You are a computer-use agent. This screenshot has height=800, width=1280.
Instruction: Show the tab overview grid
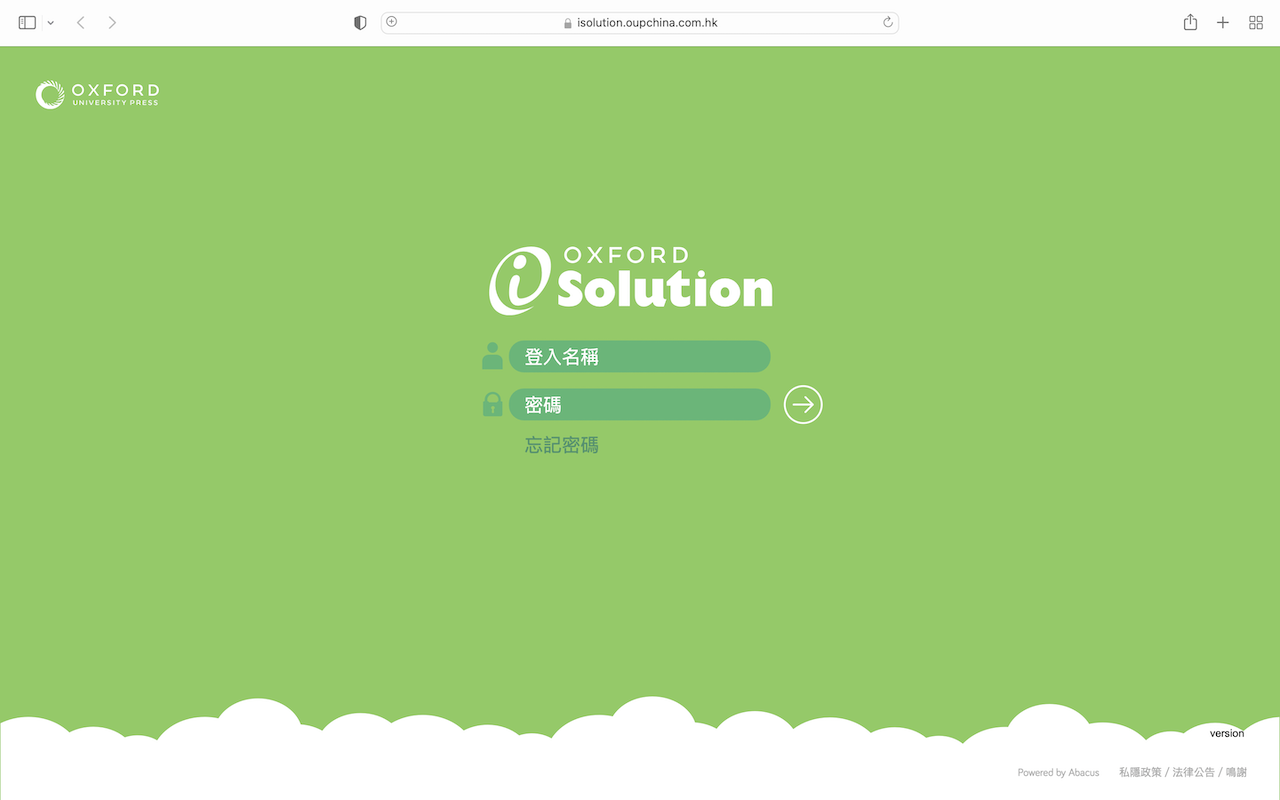(x=1256, y=22)
